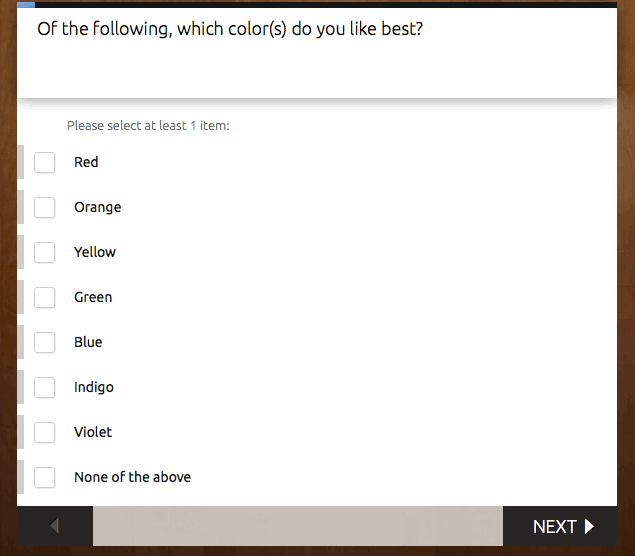Click the Violet option label text

click(x=93, y=432)
